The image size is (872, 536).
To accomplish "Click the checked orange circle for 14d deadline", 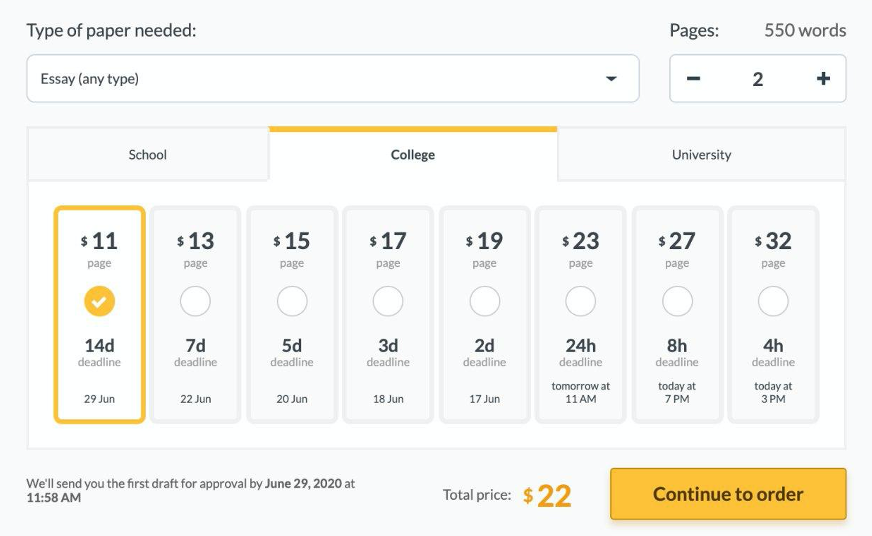I will tap(100, 300).
